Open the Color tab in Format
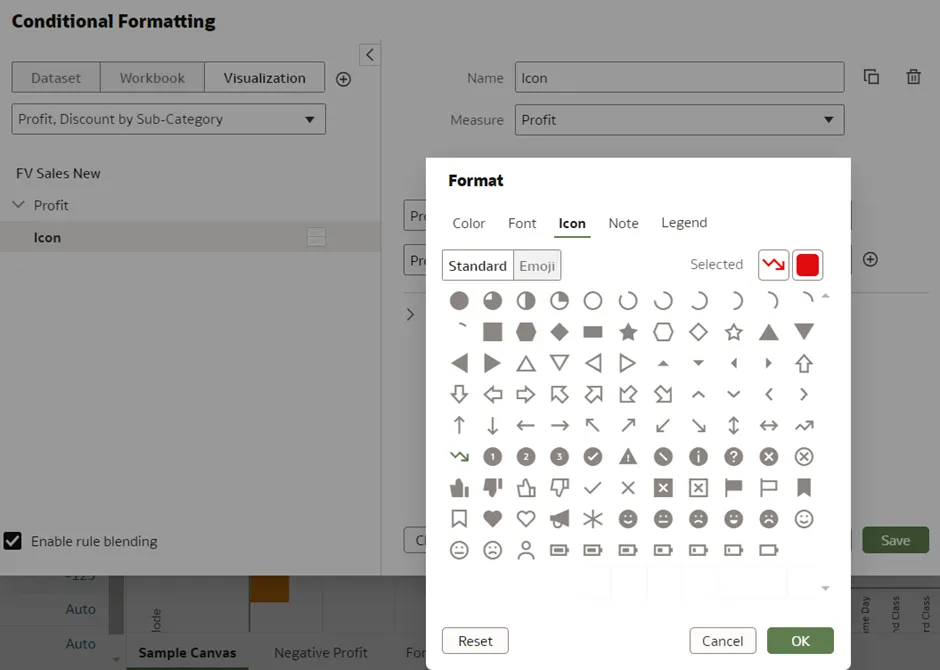The width and height of the screenshot is (940, 670). (468, 224)
